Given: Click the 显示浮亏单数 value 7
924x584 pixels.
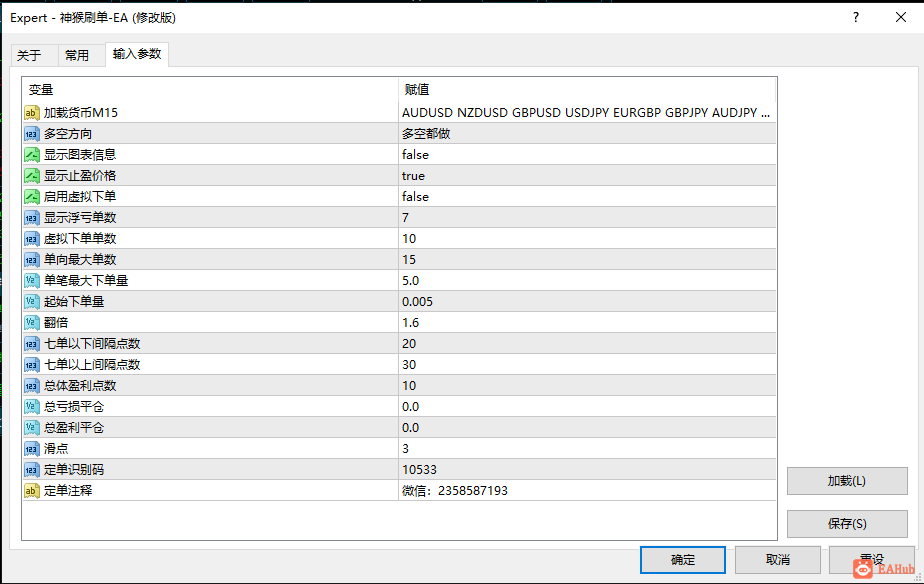Looking at the screenshot, I should pyautogui.click(x=405, y=218).
